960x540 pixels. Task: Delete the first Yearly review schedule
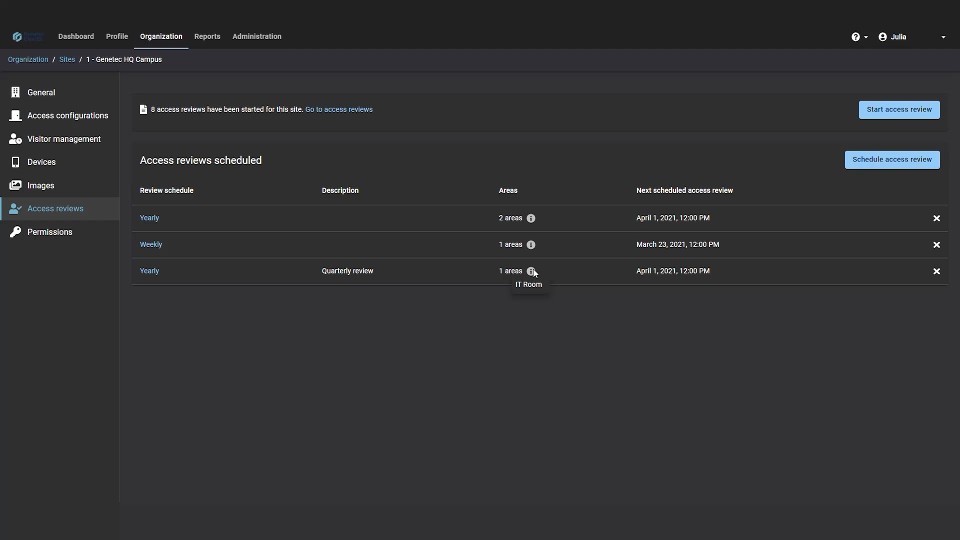tap(936, 218)
